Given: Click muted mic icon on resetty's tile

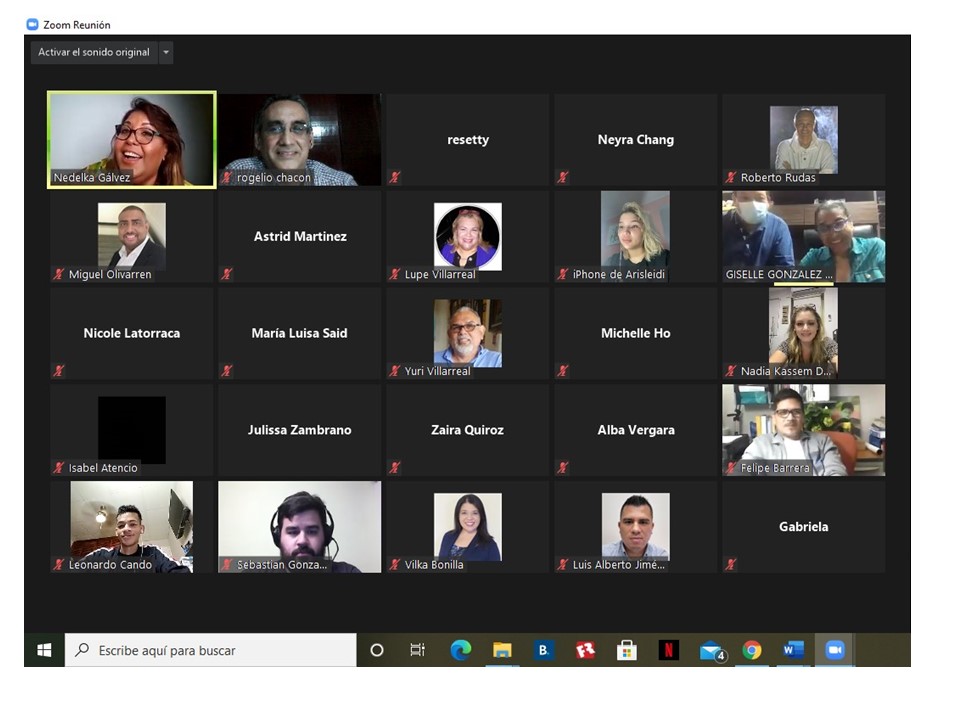Looking at the screenshot, I should click(x=395, y=178).
